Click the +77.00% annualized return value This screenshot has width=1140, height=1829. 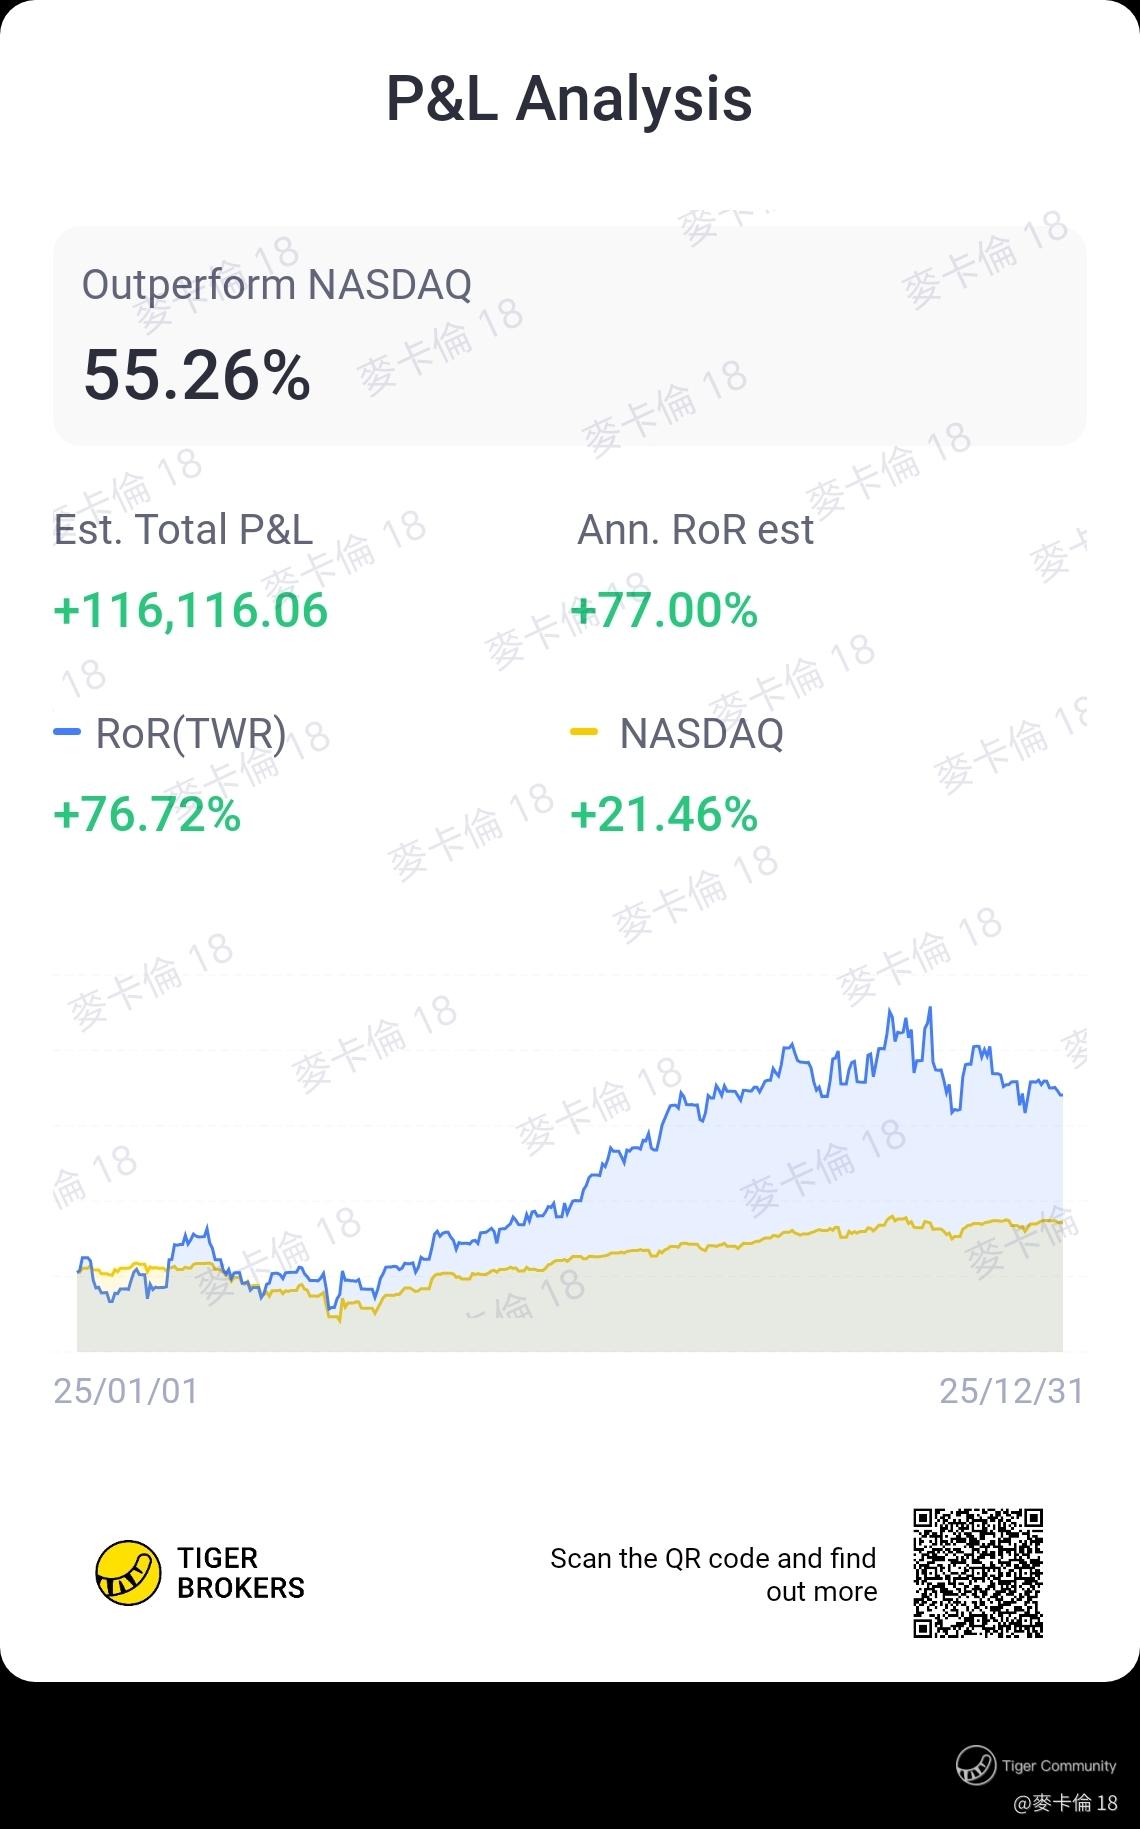pyautogui.click(x=663, y=610)
